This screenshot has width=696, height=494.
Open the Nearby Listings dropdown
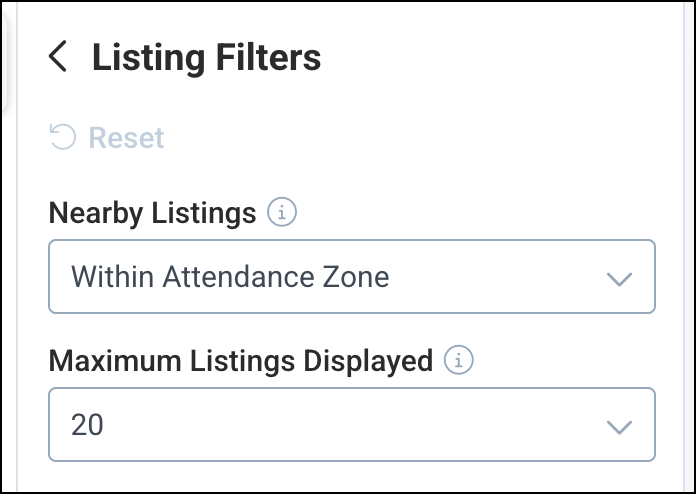(x=351, y=276)
